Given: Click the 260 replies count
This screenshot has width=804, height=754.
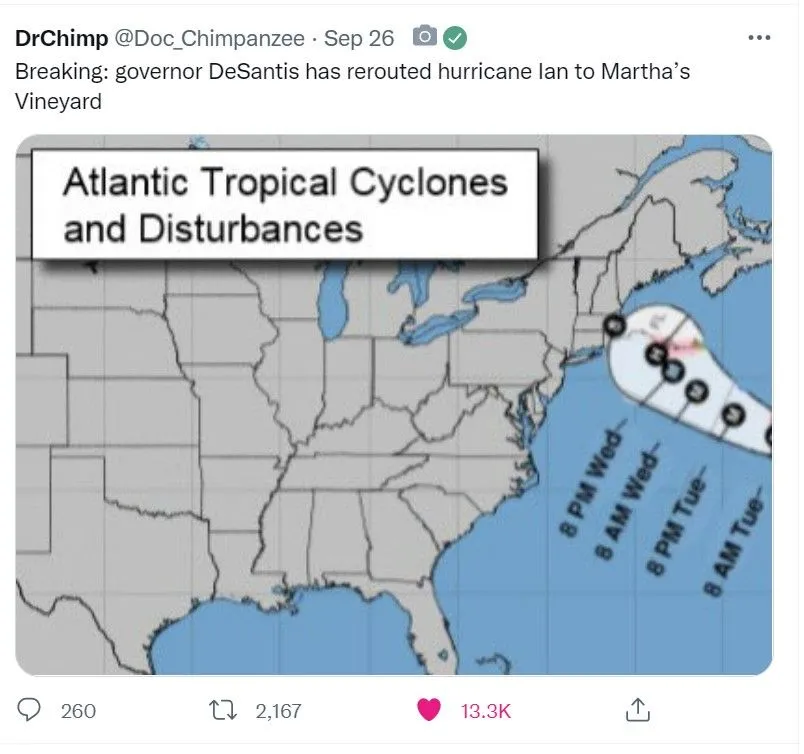Looking at the screenshot, I should coord(78,711).
